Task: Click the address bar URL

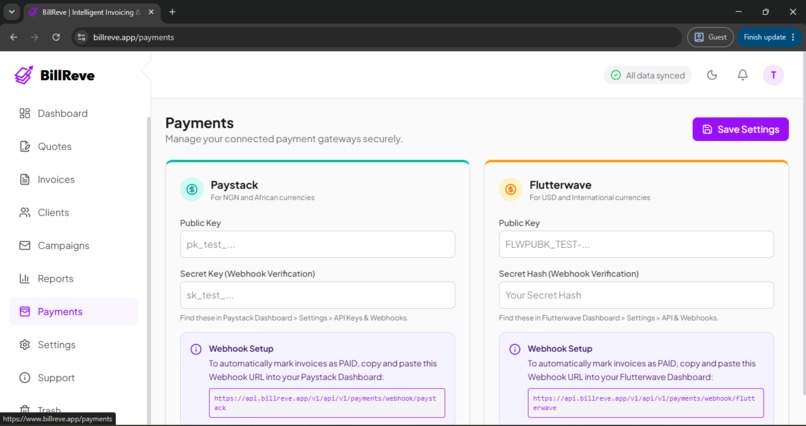Action: pyautogui.click(x=134, y=37)
